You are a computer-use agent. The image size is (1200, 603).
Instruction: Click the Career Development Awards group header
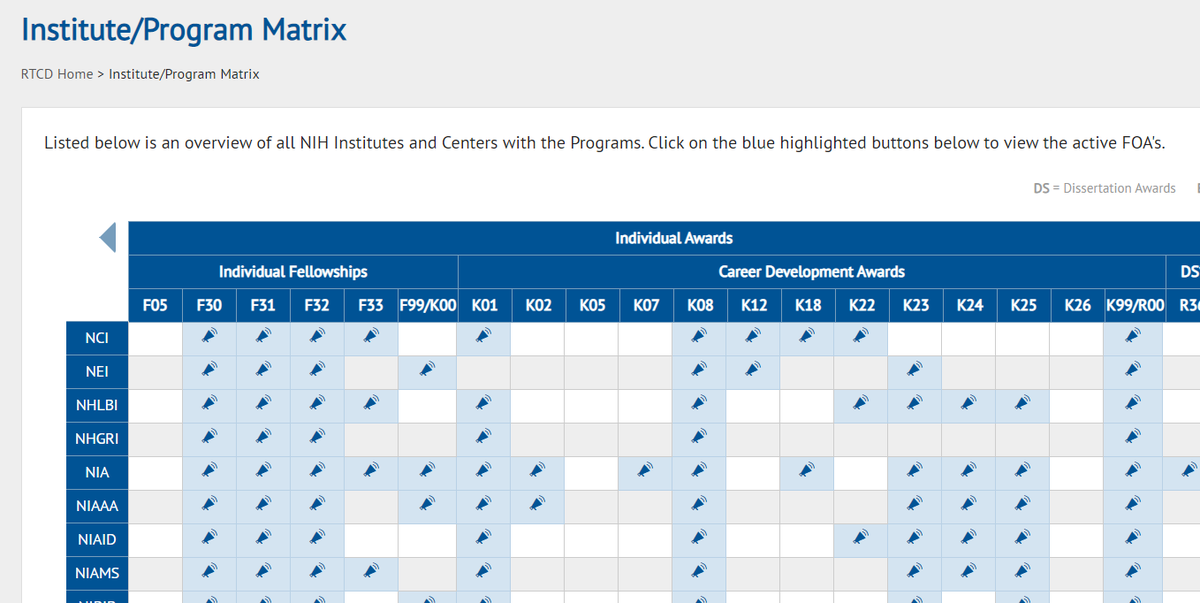point(811,271)
